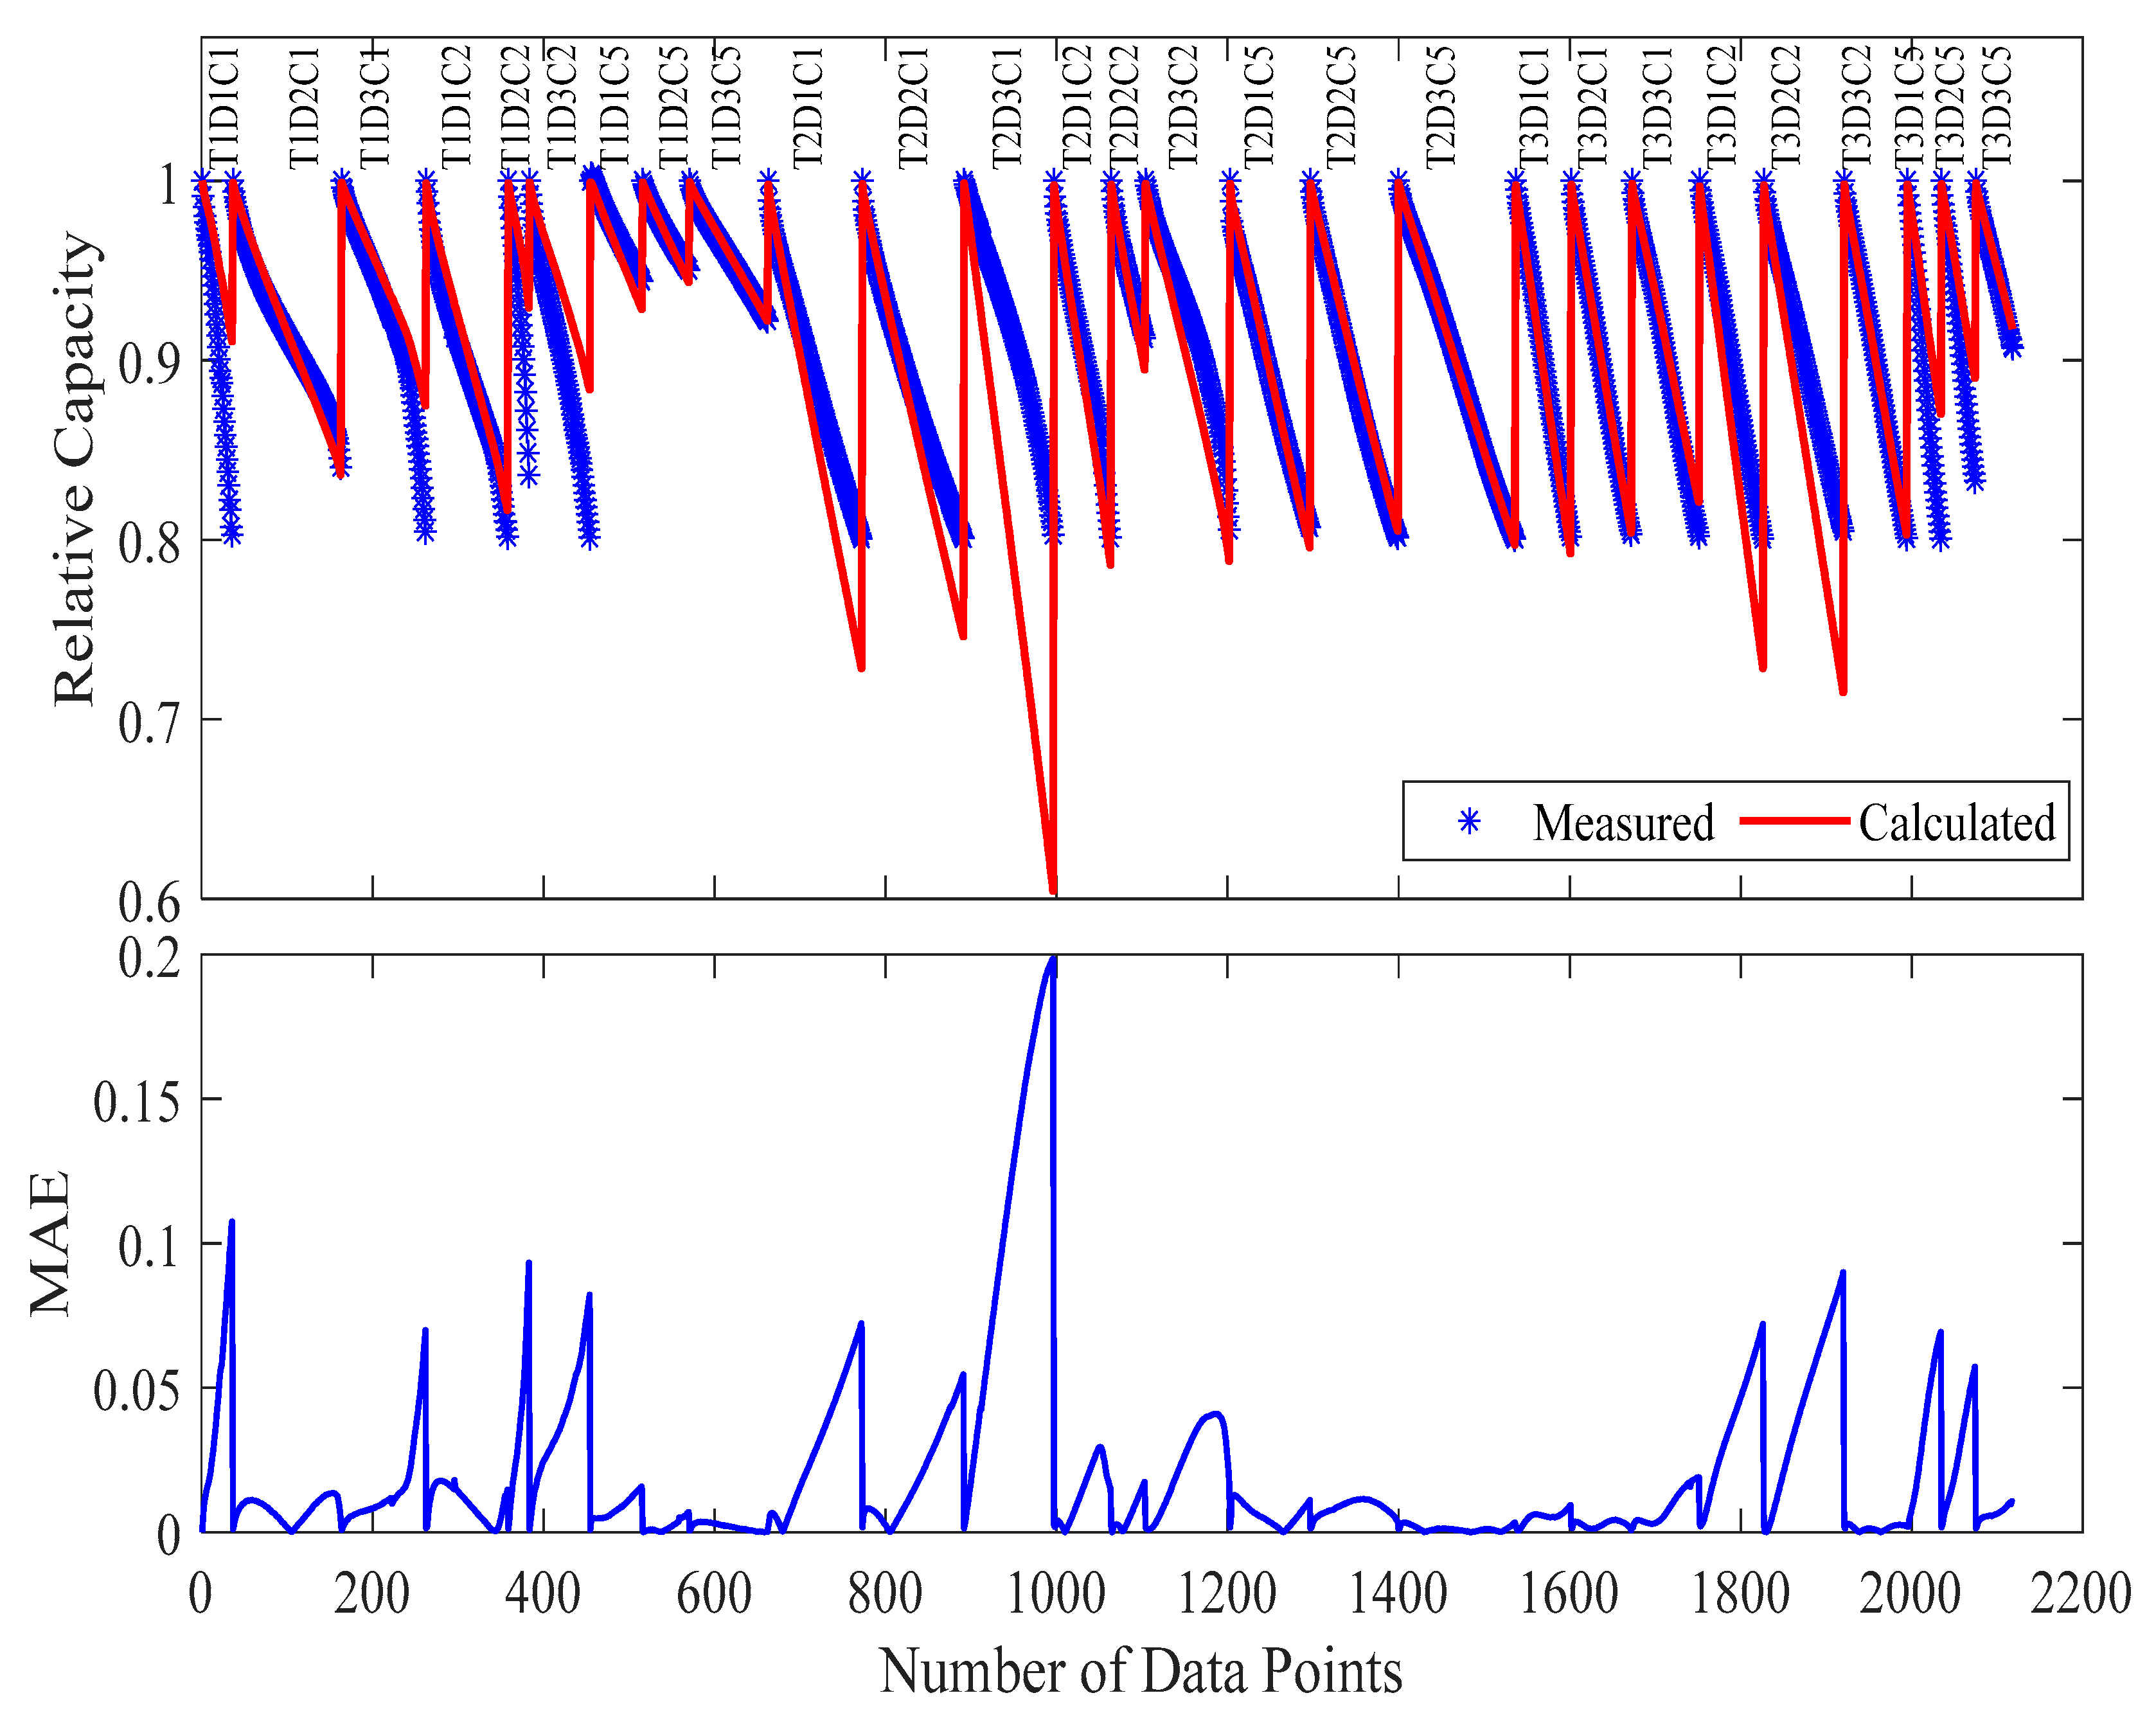Click the Number of Data Points axis title
This screenshot has height=1720, width=2156.
pyautogui.click(x=1140, y=1671)
